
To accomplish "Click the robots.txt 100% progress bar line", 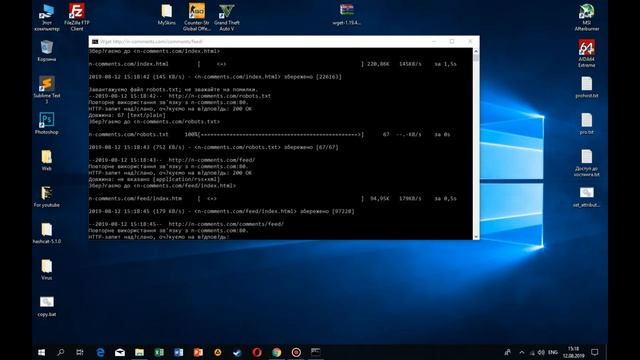I will point(269,134).
